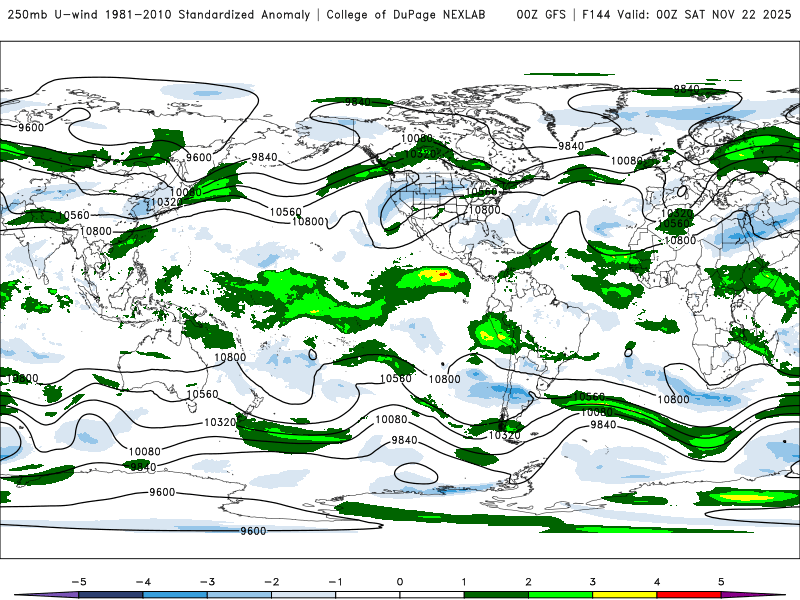Screen dimensions: 800x600
Task: Click the 9840 contour label over Alaska
Action: pos(358,102)
